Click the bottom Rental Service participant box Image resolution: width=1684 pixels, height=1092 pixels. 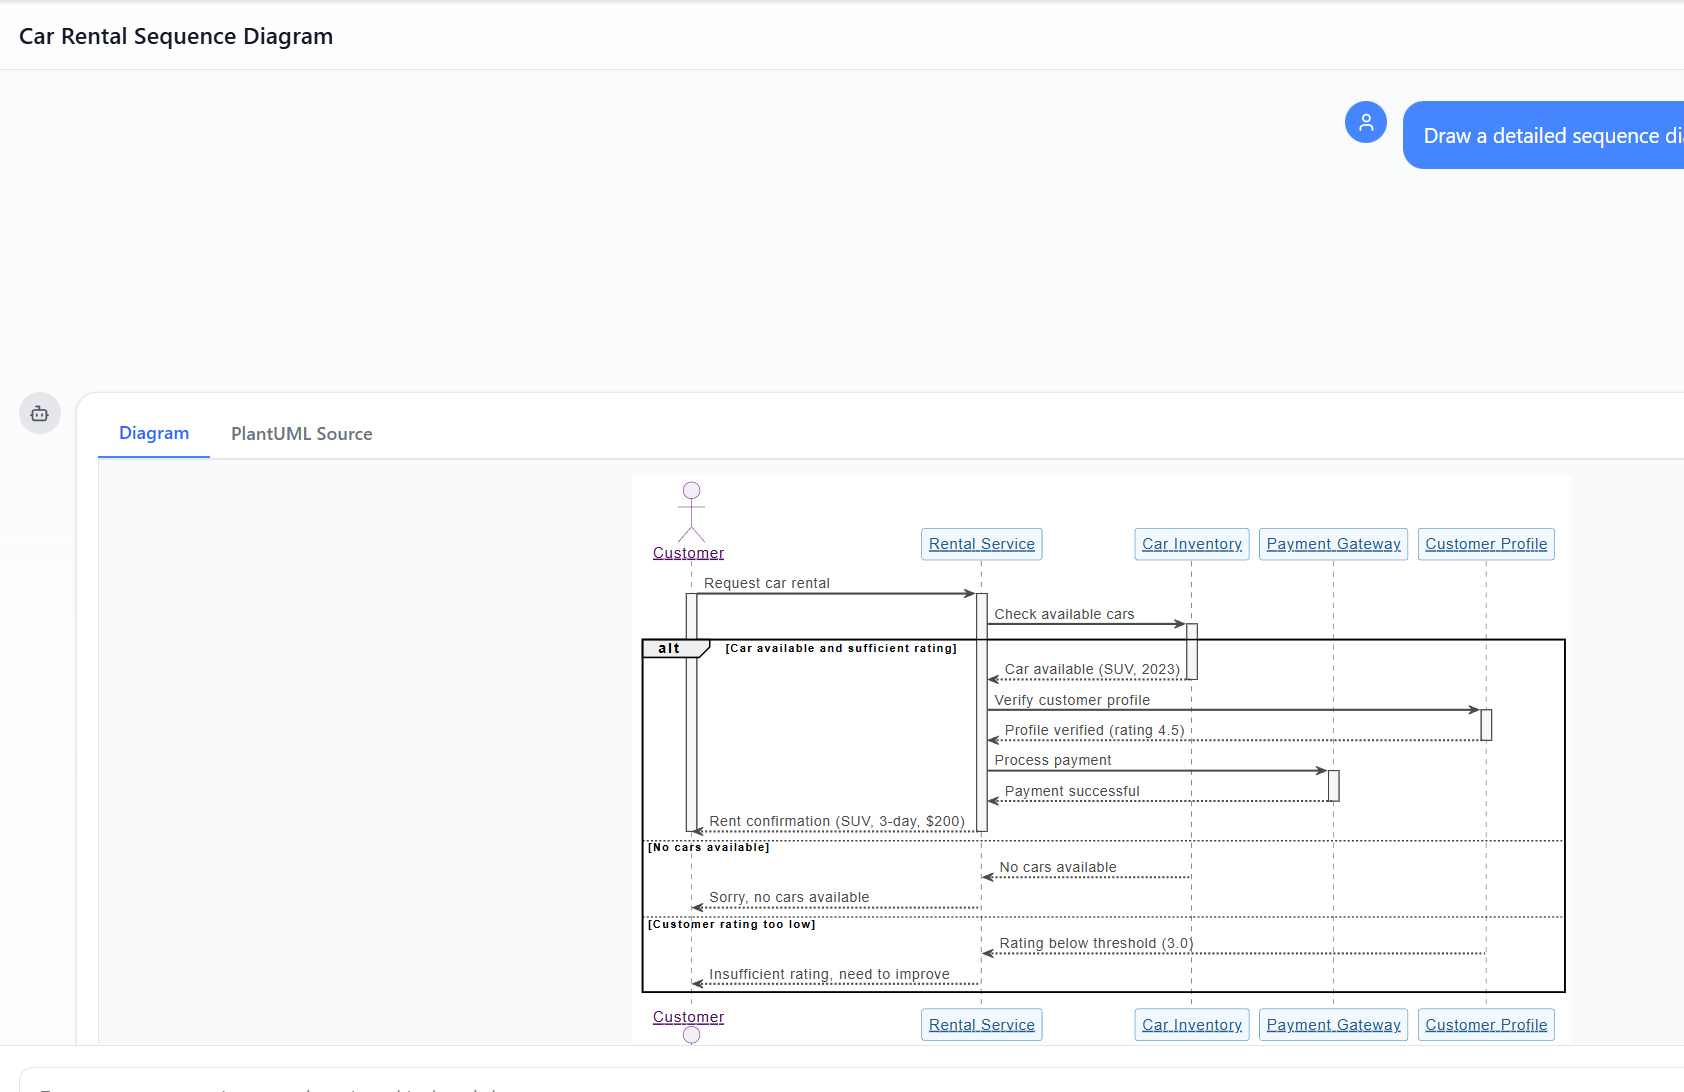pyautogui.click(x=981, y=1024)
